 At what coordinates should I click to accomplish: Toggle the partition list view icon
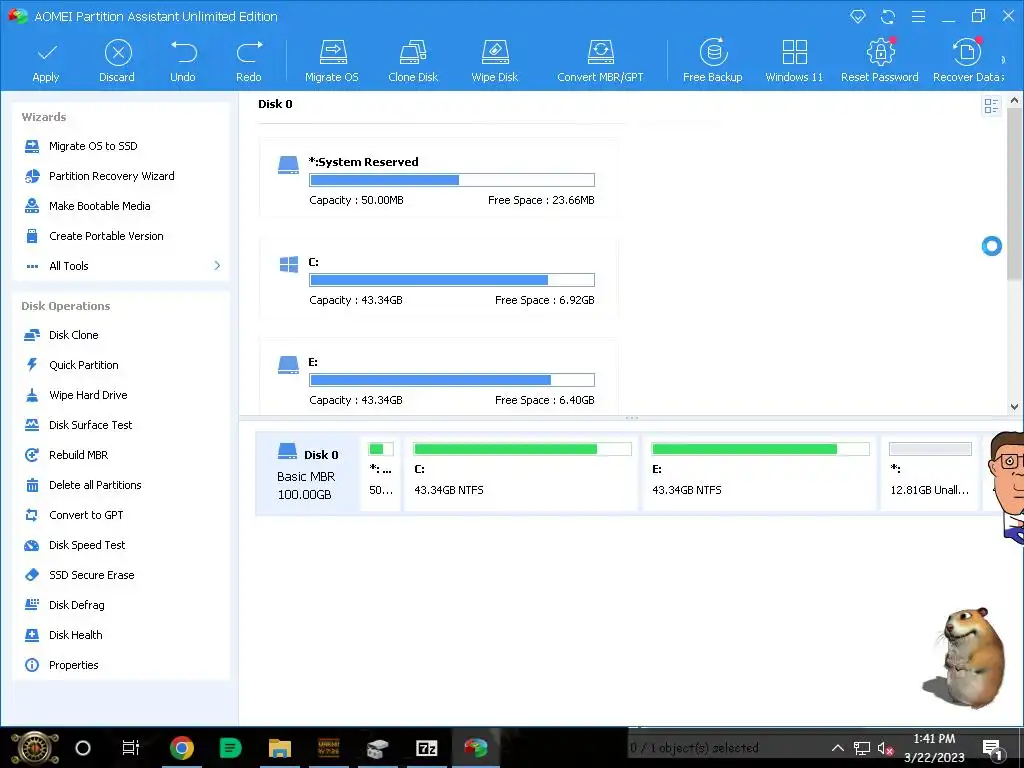[x=991, y=106]
